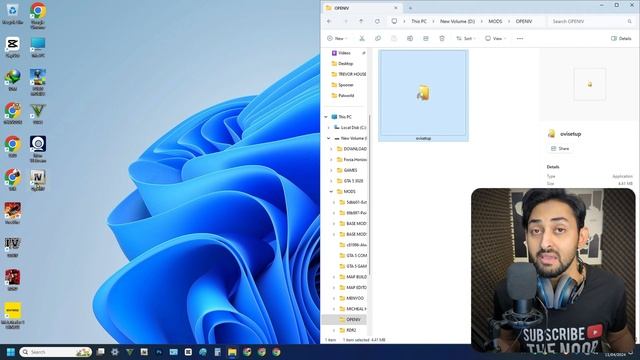640x360 pixels.
Task: Open the View dropdown menu
Action: (496, 38)
